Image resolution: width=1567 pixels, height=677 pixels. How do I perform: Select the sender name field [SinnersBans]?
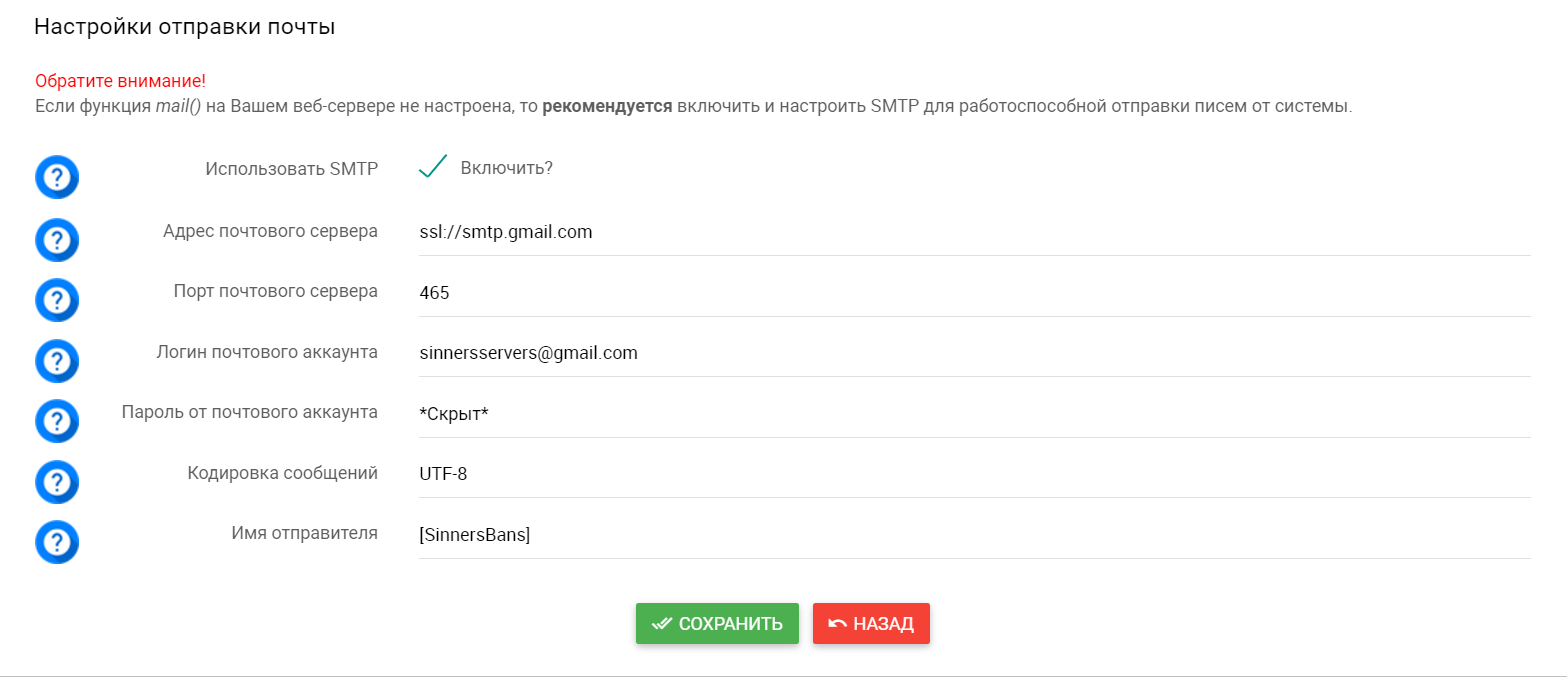(x=975, y=535)
